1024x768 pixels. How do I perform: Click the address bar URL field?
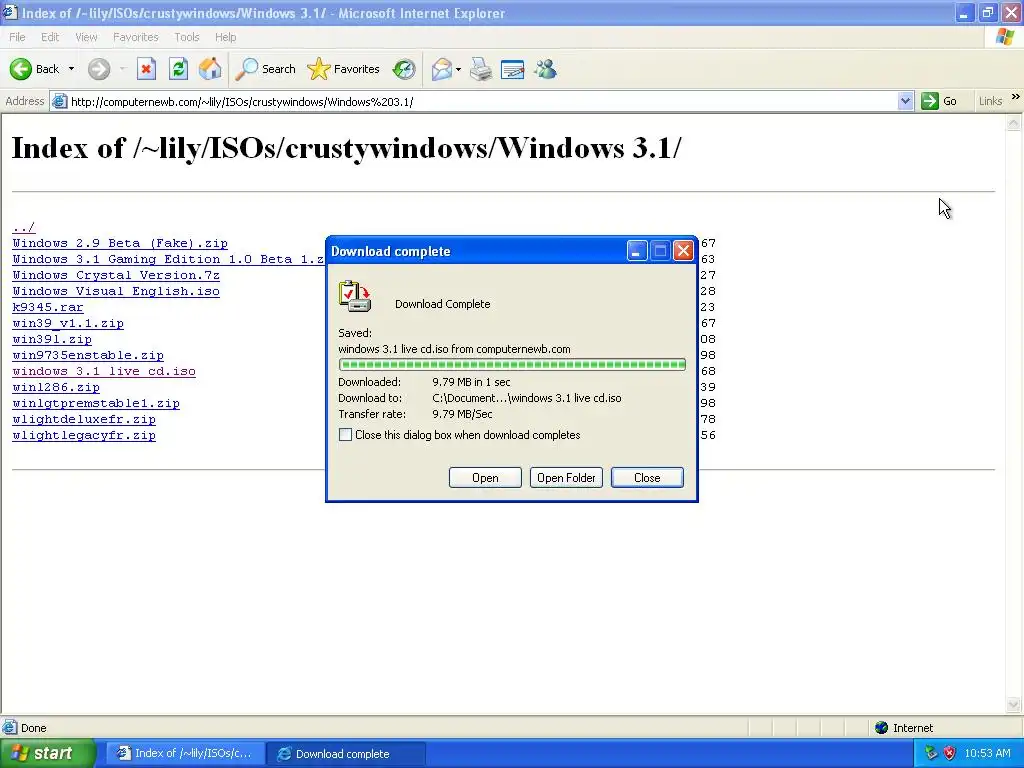[483, 101]
